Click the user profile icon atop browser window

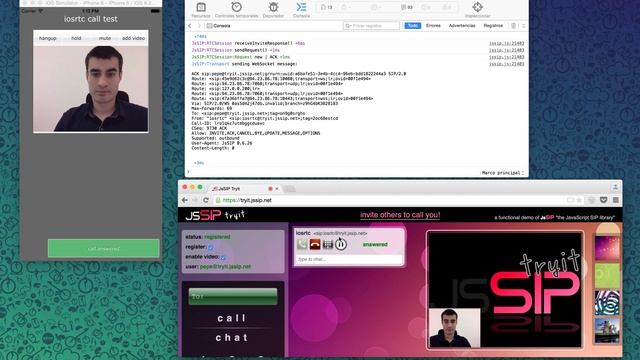tap(615, 187)
